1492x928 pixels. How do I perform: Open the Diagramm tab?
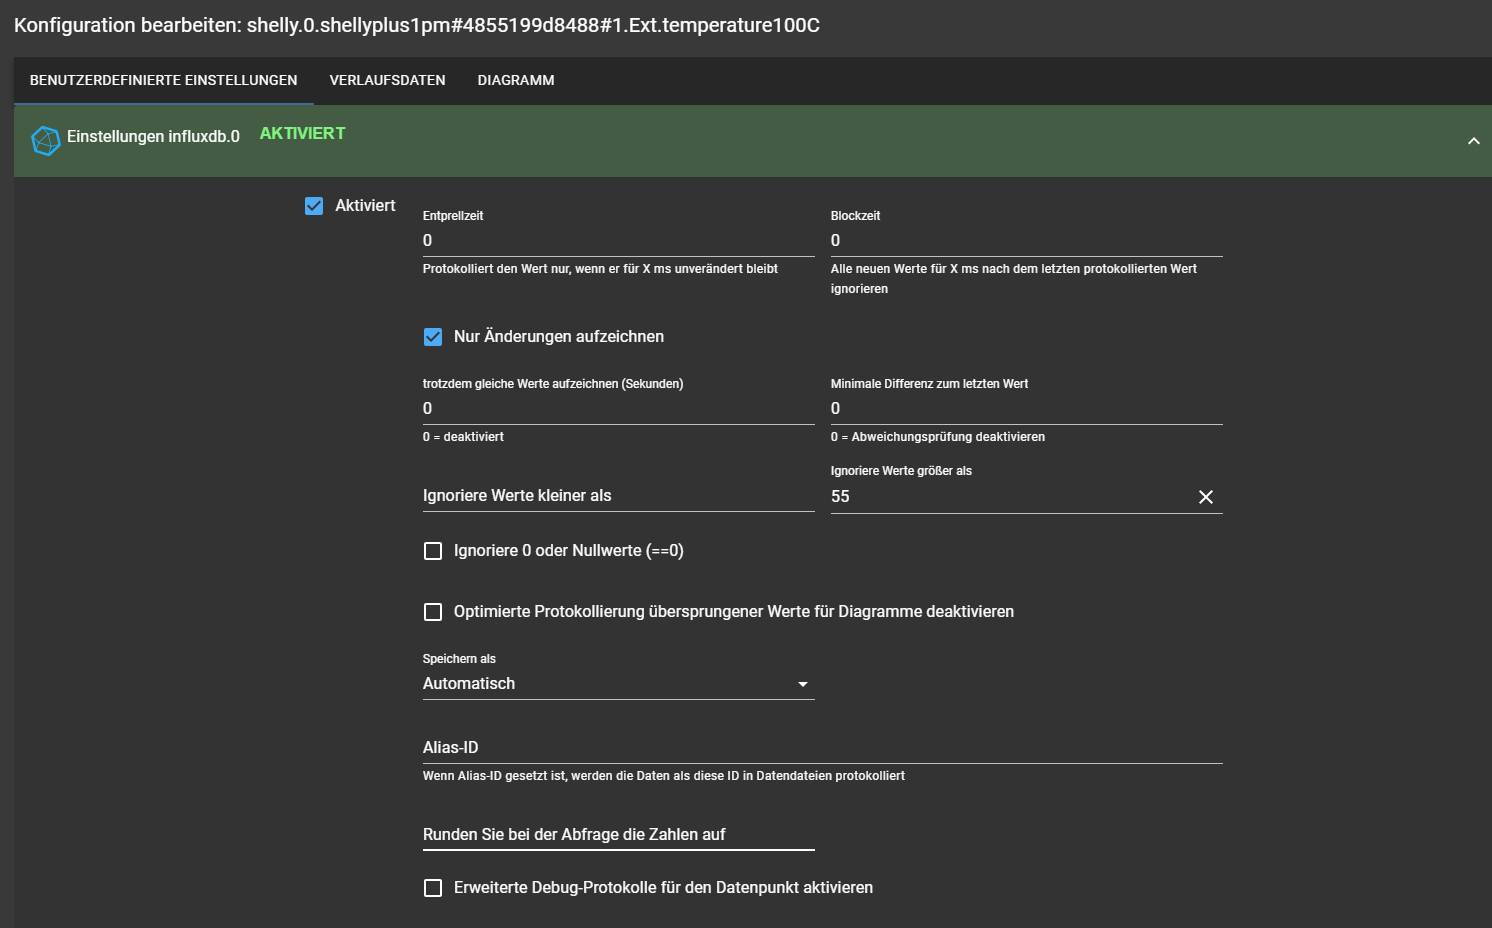tap(516, 80)
